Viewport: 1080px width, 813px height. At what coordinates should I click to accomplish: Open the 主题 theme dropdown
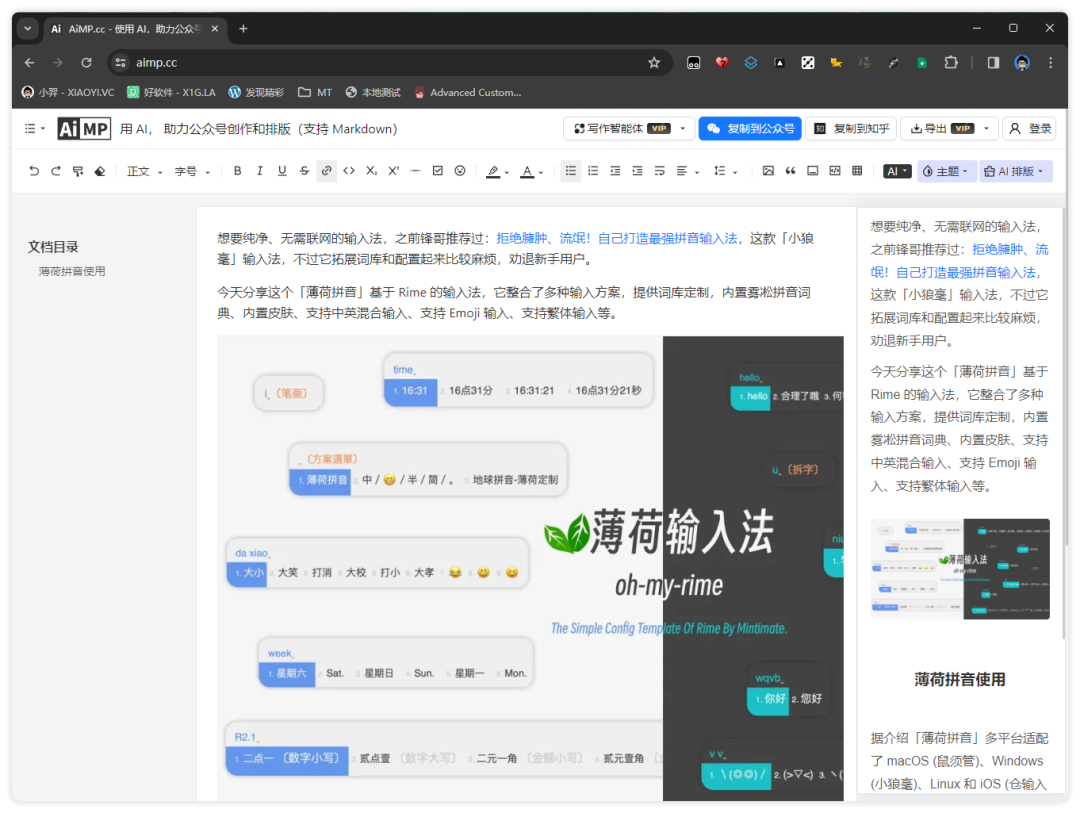coord(945,171)
